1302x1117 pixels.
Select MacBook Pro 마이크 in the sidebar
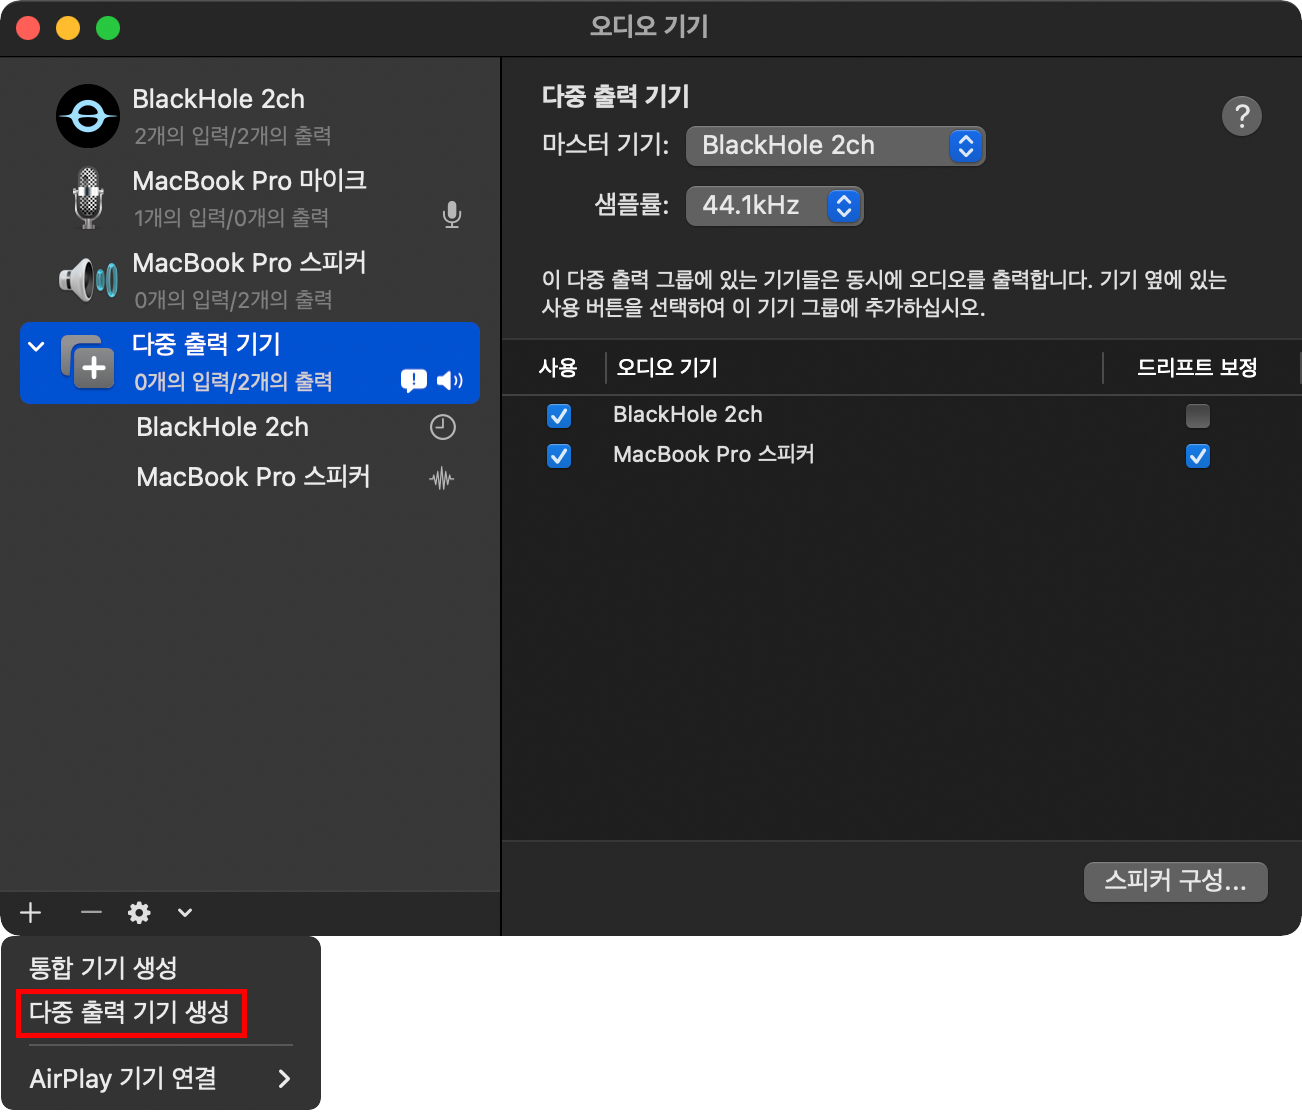pyautogui.click(x=250, y=198)
